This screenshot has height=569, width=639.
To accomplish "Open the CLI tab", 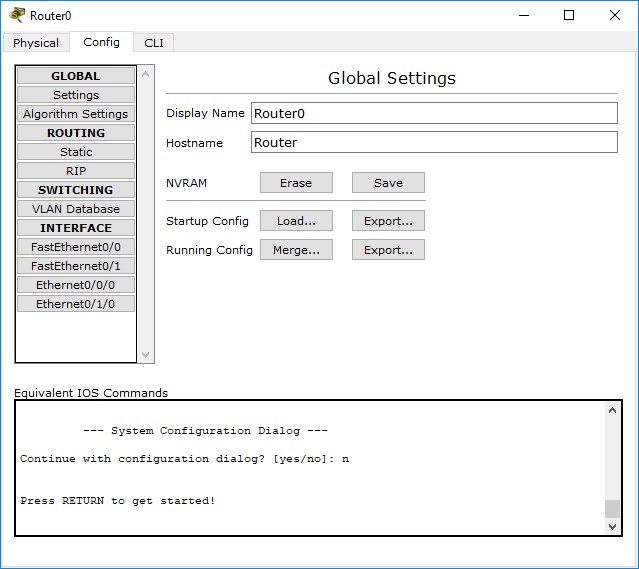I will 154,43.
